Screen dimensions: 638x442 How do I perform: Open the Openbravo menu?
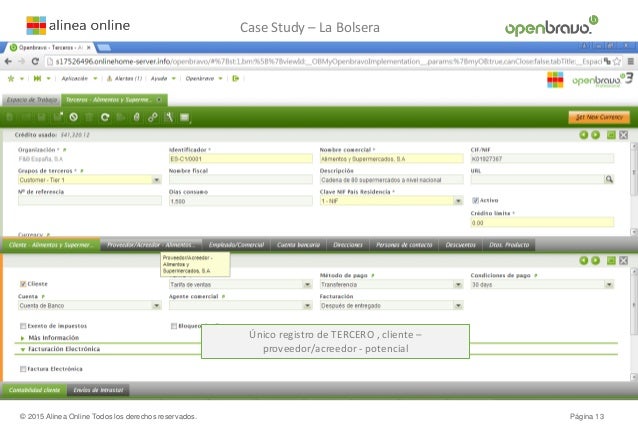click(204, 79)
